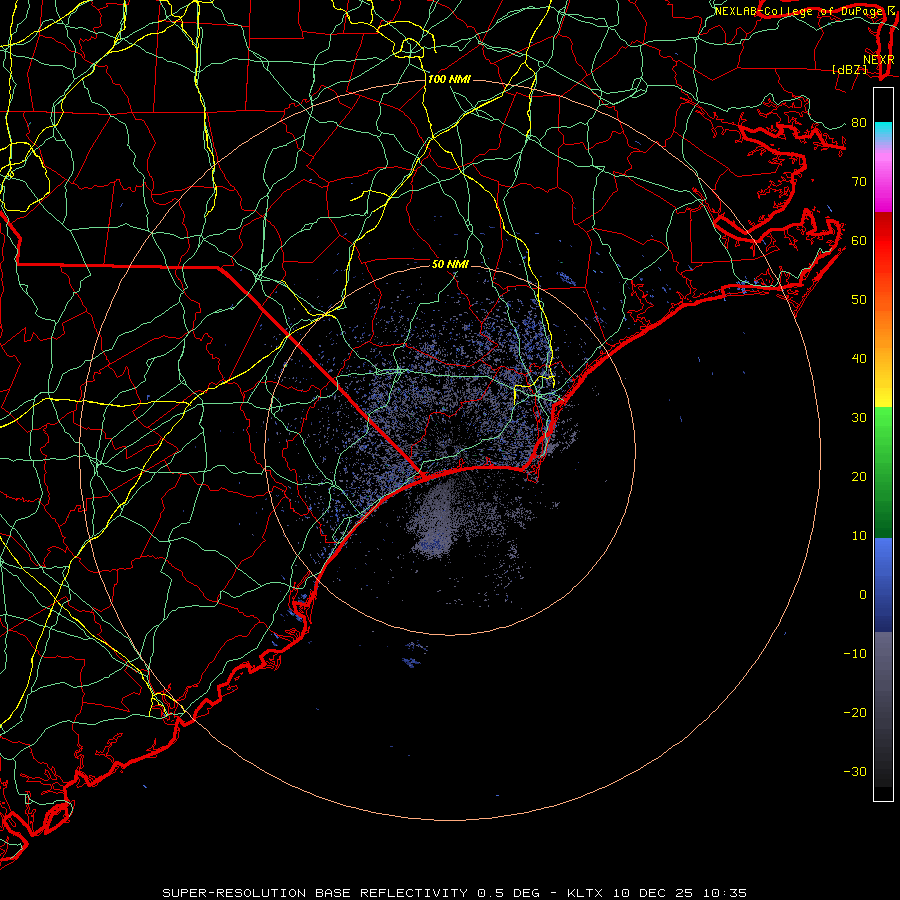900x900 pixels.
Task: Click the 10 value on the dBZ scale
Action: pyautogui.click(x=859, y=536)
